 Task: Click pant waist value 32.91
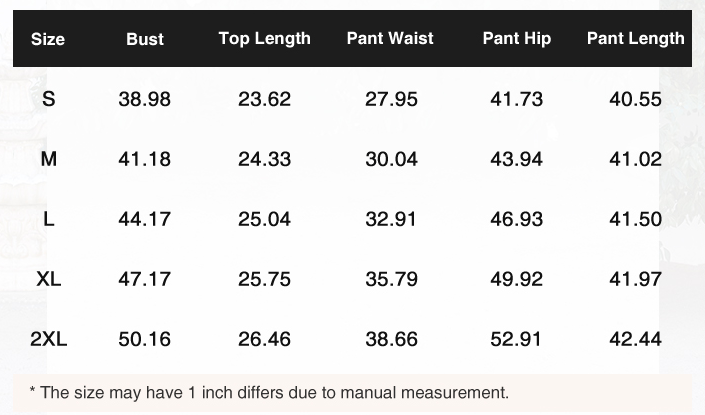click(x=391, y=219)
